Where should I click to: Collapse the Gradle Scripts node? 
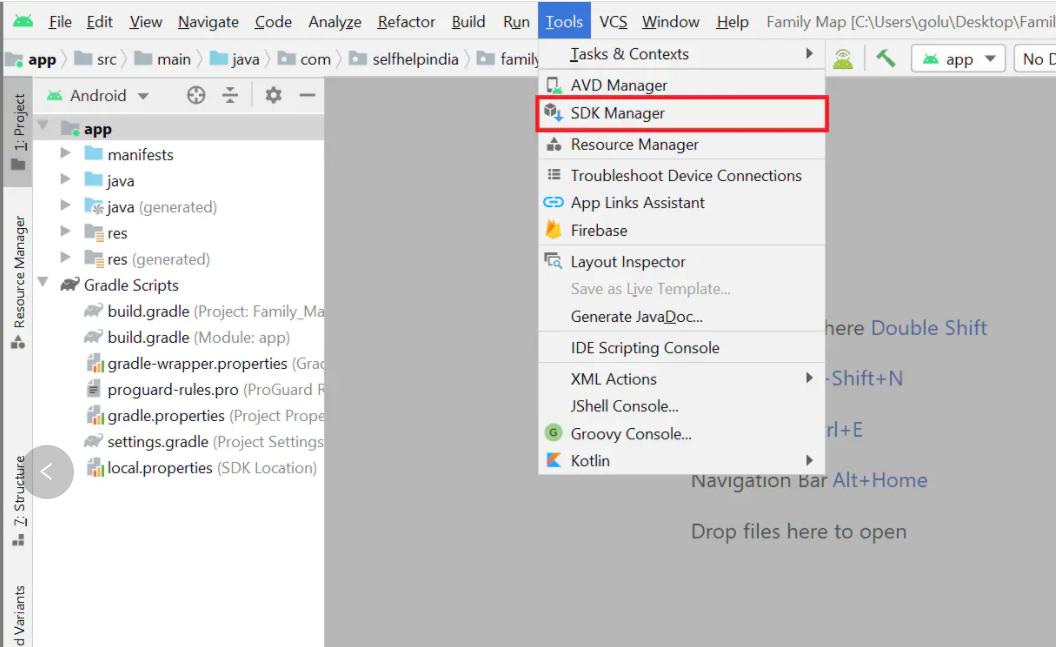(43, 284)
